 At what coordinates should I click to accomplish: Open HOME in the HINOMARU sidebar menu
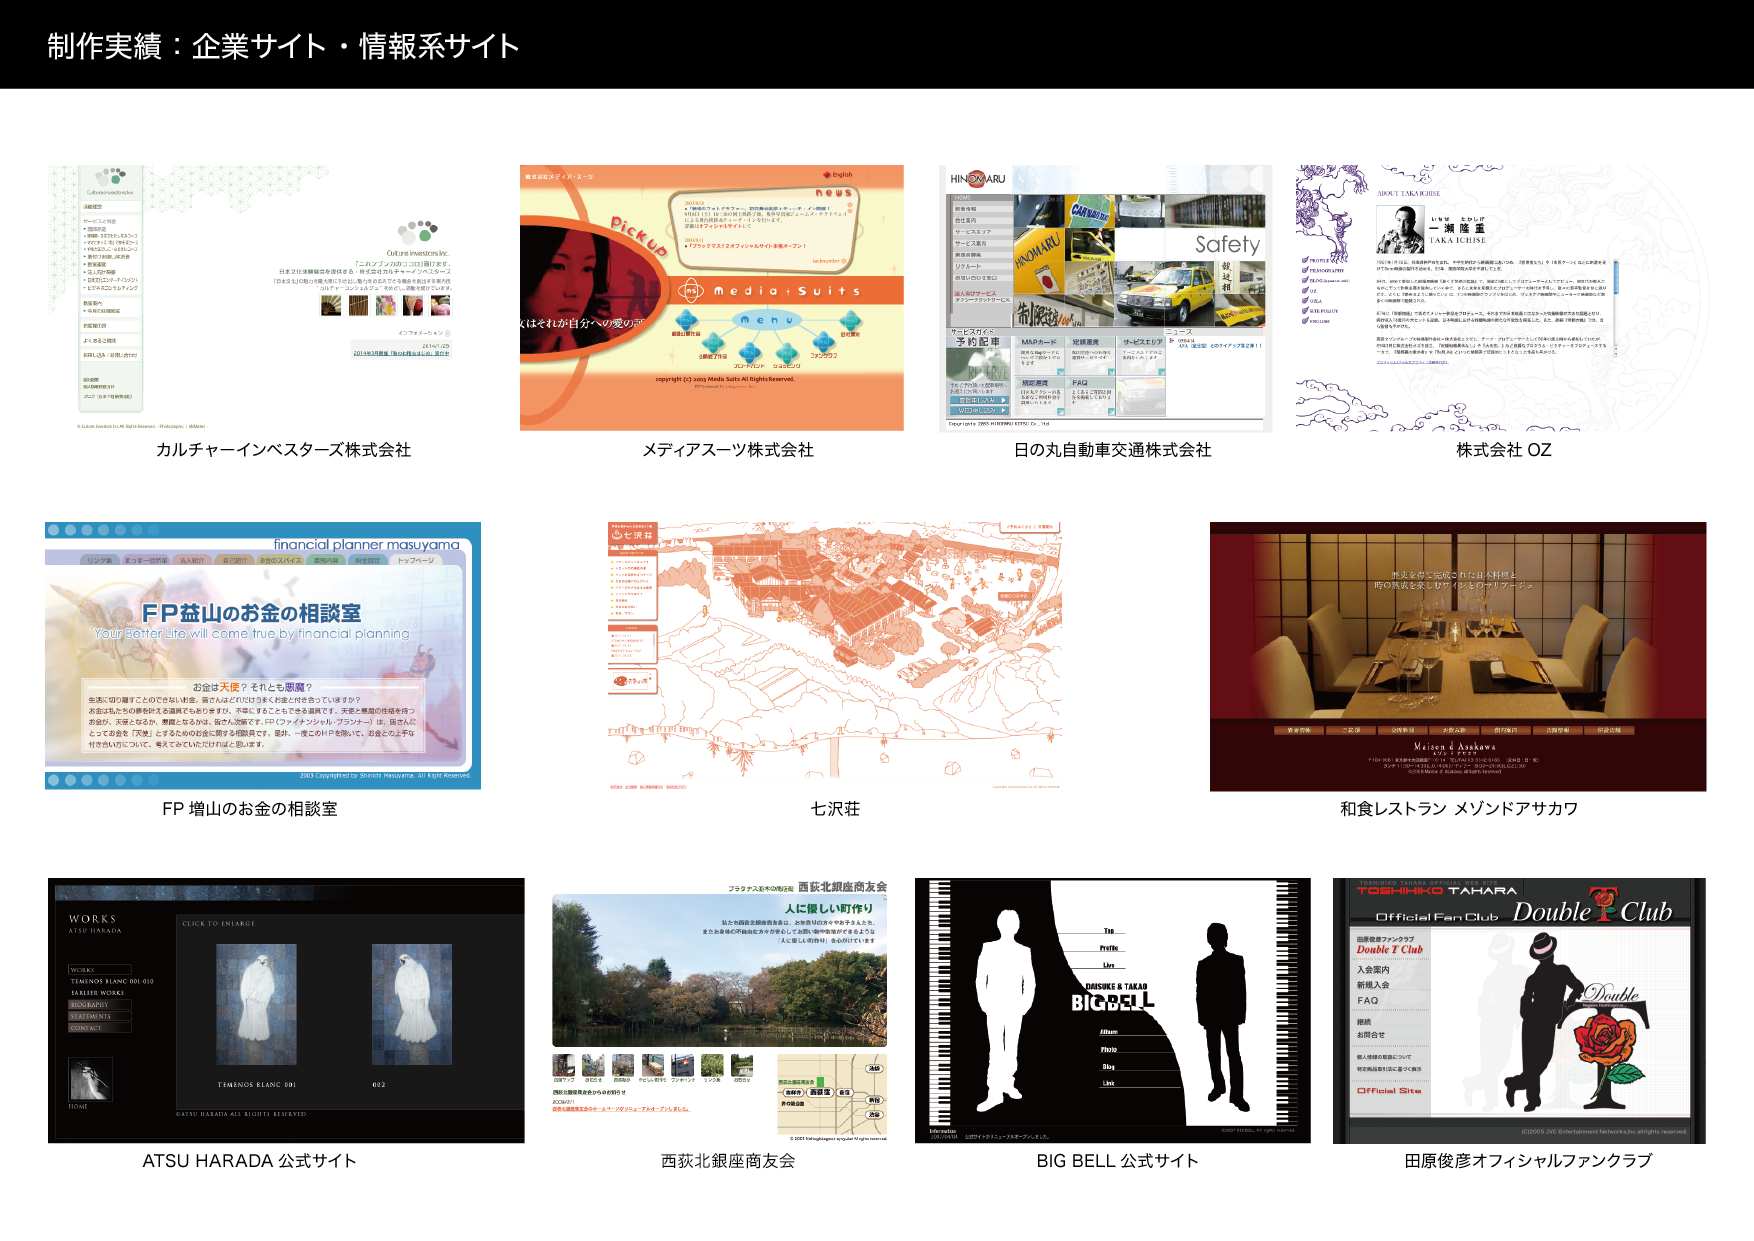pyautogui.click(x=963, y=198)
